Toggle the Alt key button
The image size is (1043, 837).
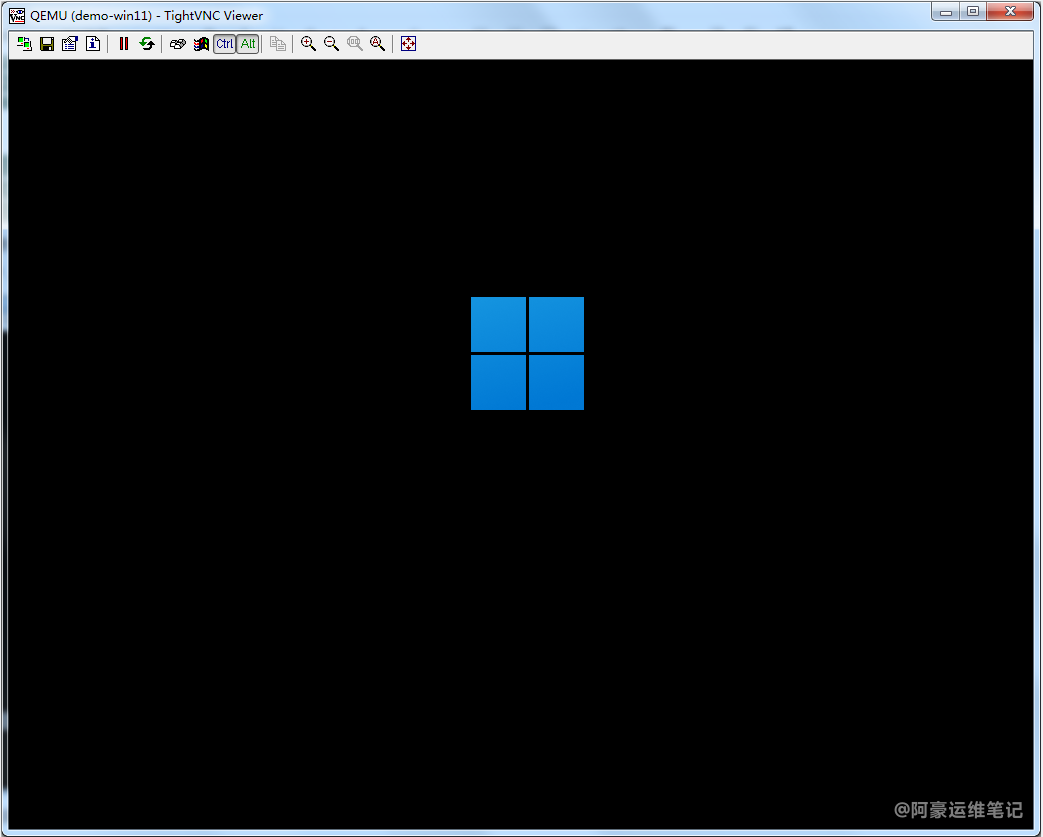click(x=248, y=44)
